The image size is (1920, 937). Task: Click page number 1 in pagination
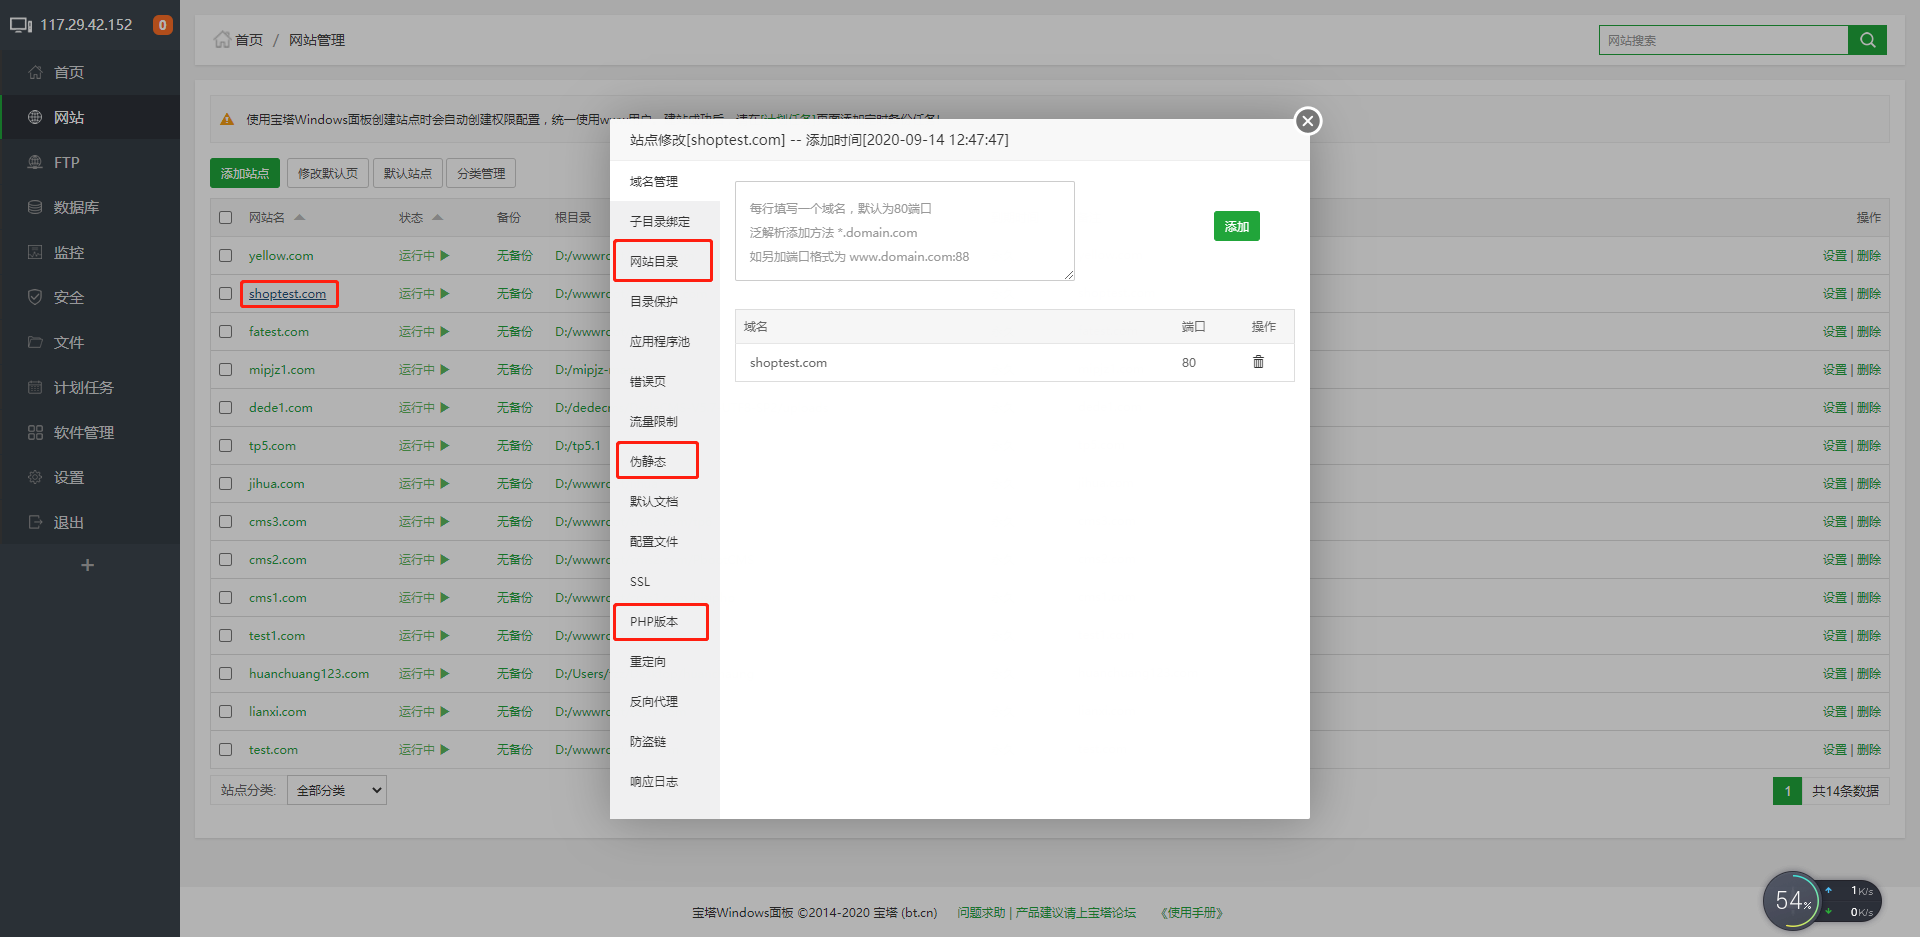[1788, 791]
